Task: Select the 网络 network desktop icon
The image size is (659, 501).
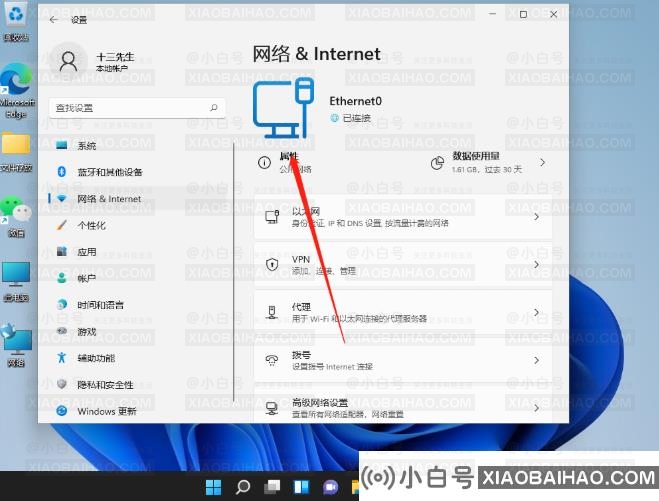Action: click(x=16, y=345)
